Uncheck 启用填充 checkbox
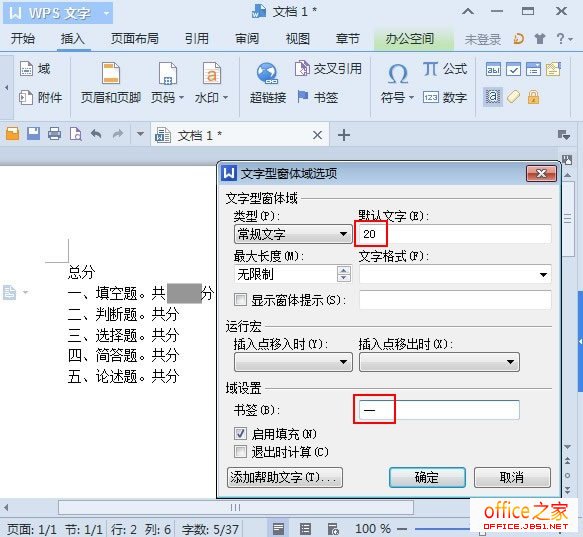The height and width of the screenshot is (537, 583). [240, 433]
